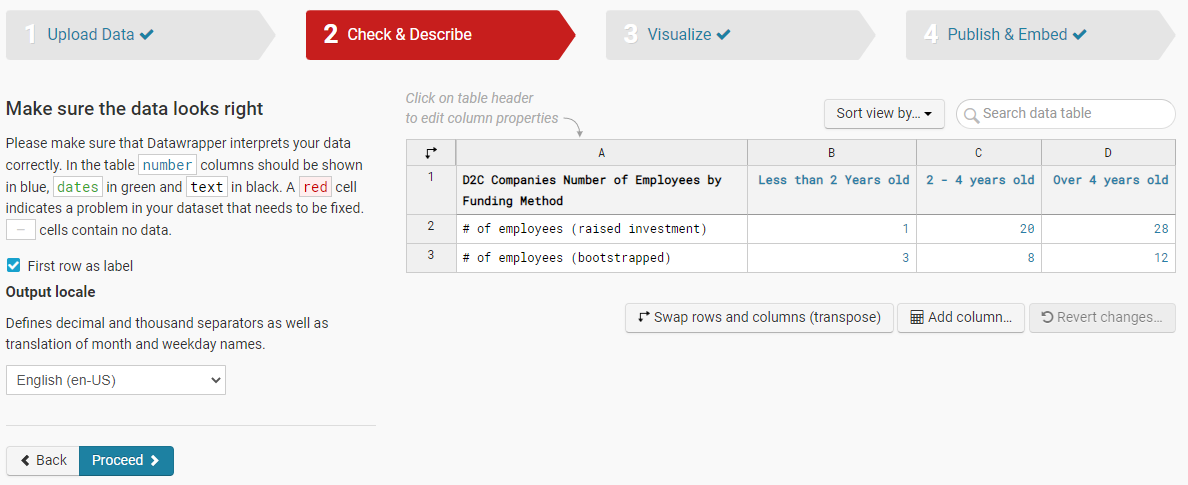The height and width of the screenshot is (485, 1188).
Task: Go to step 4 Publish & Embed
Action: pyautogui.click(x=1040, y=35)
